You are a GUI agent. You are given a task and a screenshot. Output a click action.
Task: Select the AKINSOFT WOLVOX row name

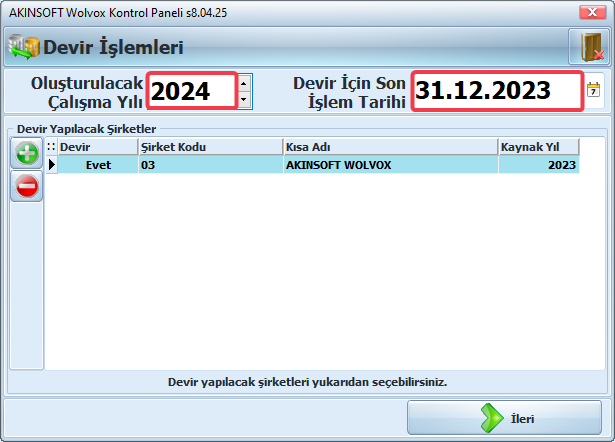coord(391,165)
